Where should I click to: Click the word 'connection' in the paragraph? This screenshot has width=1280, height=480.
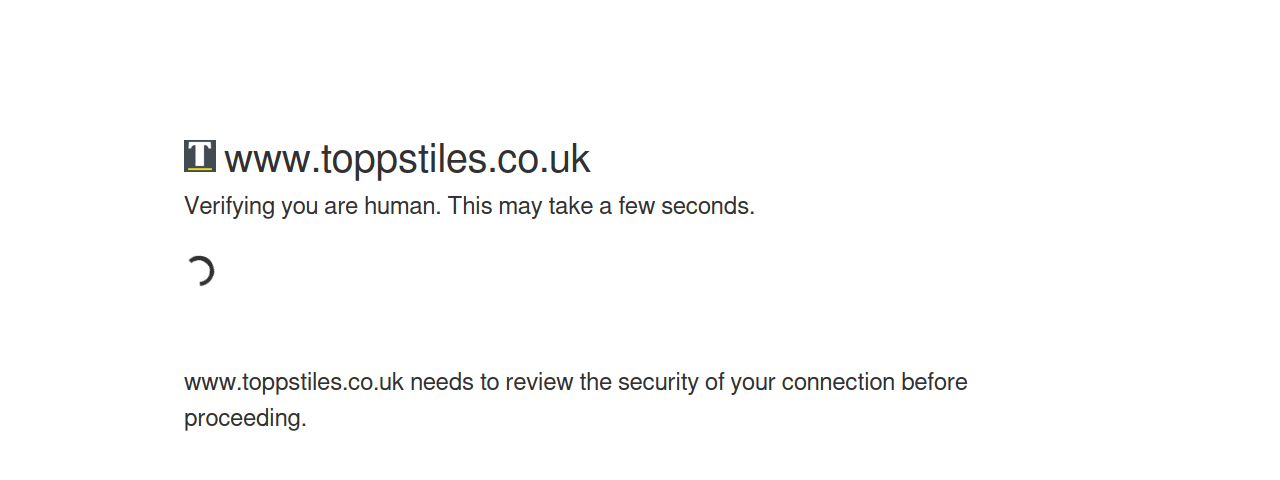(x=838, y=382)
